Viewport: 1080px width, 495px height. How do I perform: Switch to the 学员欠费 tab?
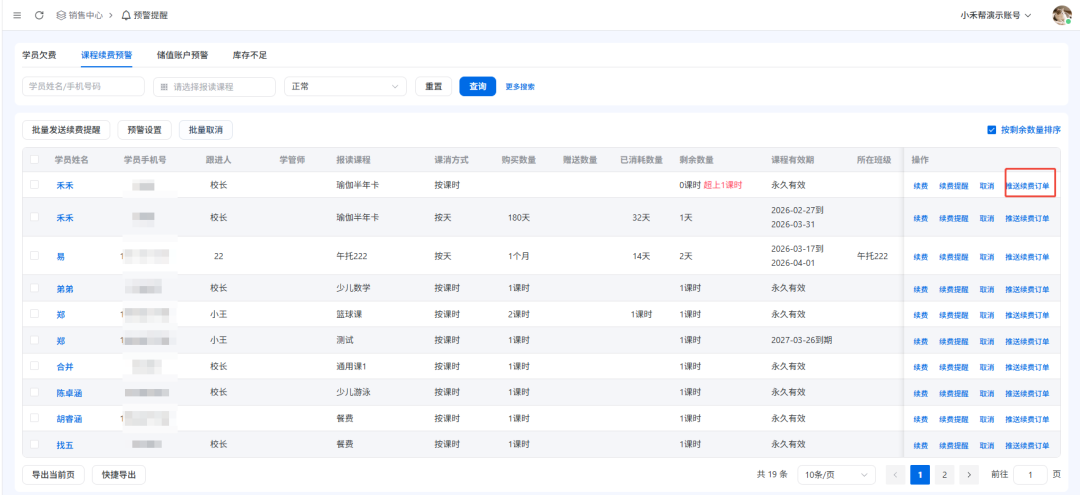tap(39, 55)
